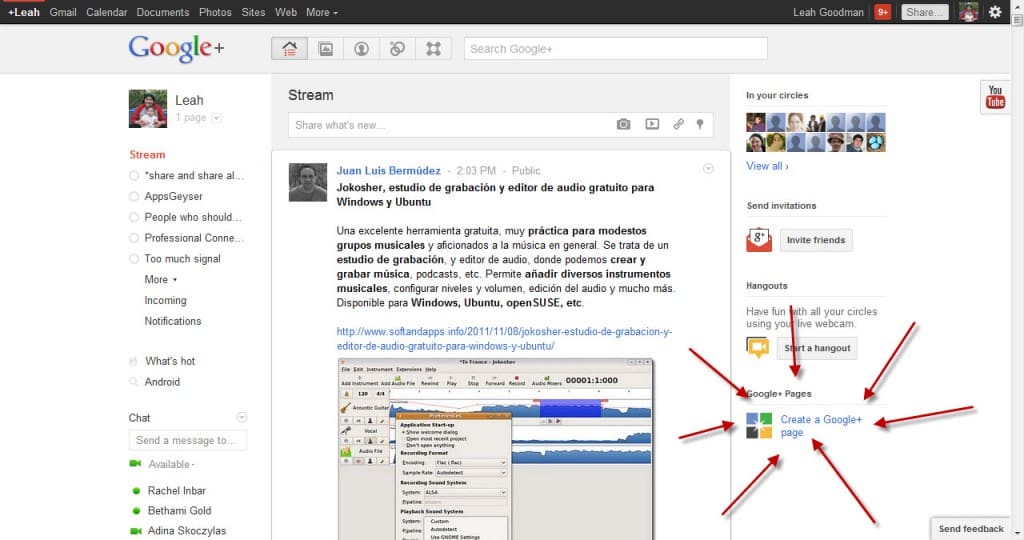The height and width of the screenshot is (540, 1024).
Task: Click the Start a hangout button
Action: click(x=817, y=348)
